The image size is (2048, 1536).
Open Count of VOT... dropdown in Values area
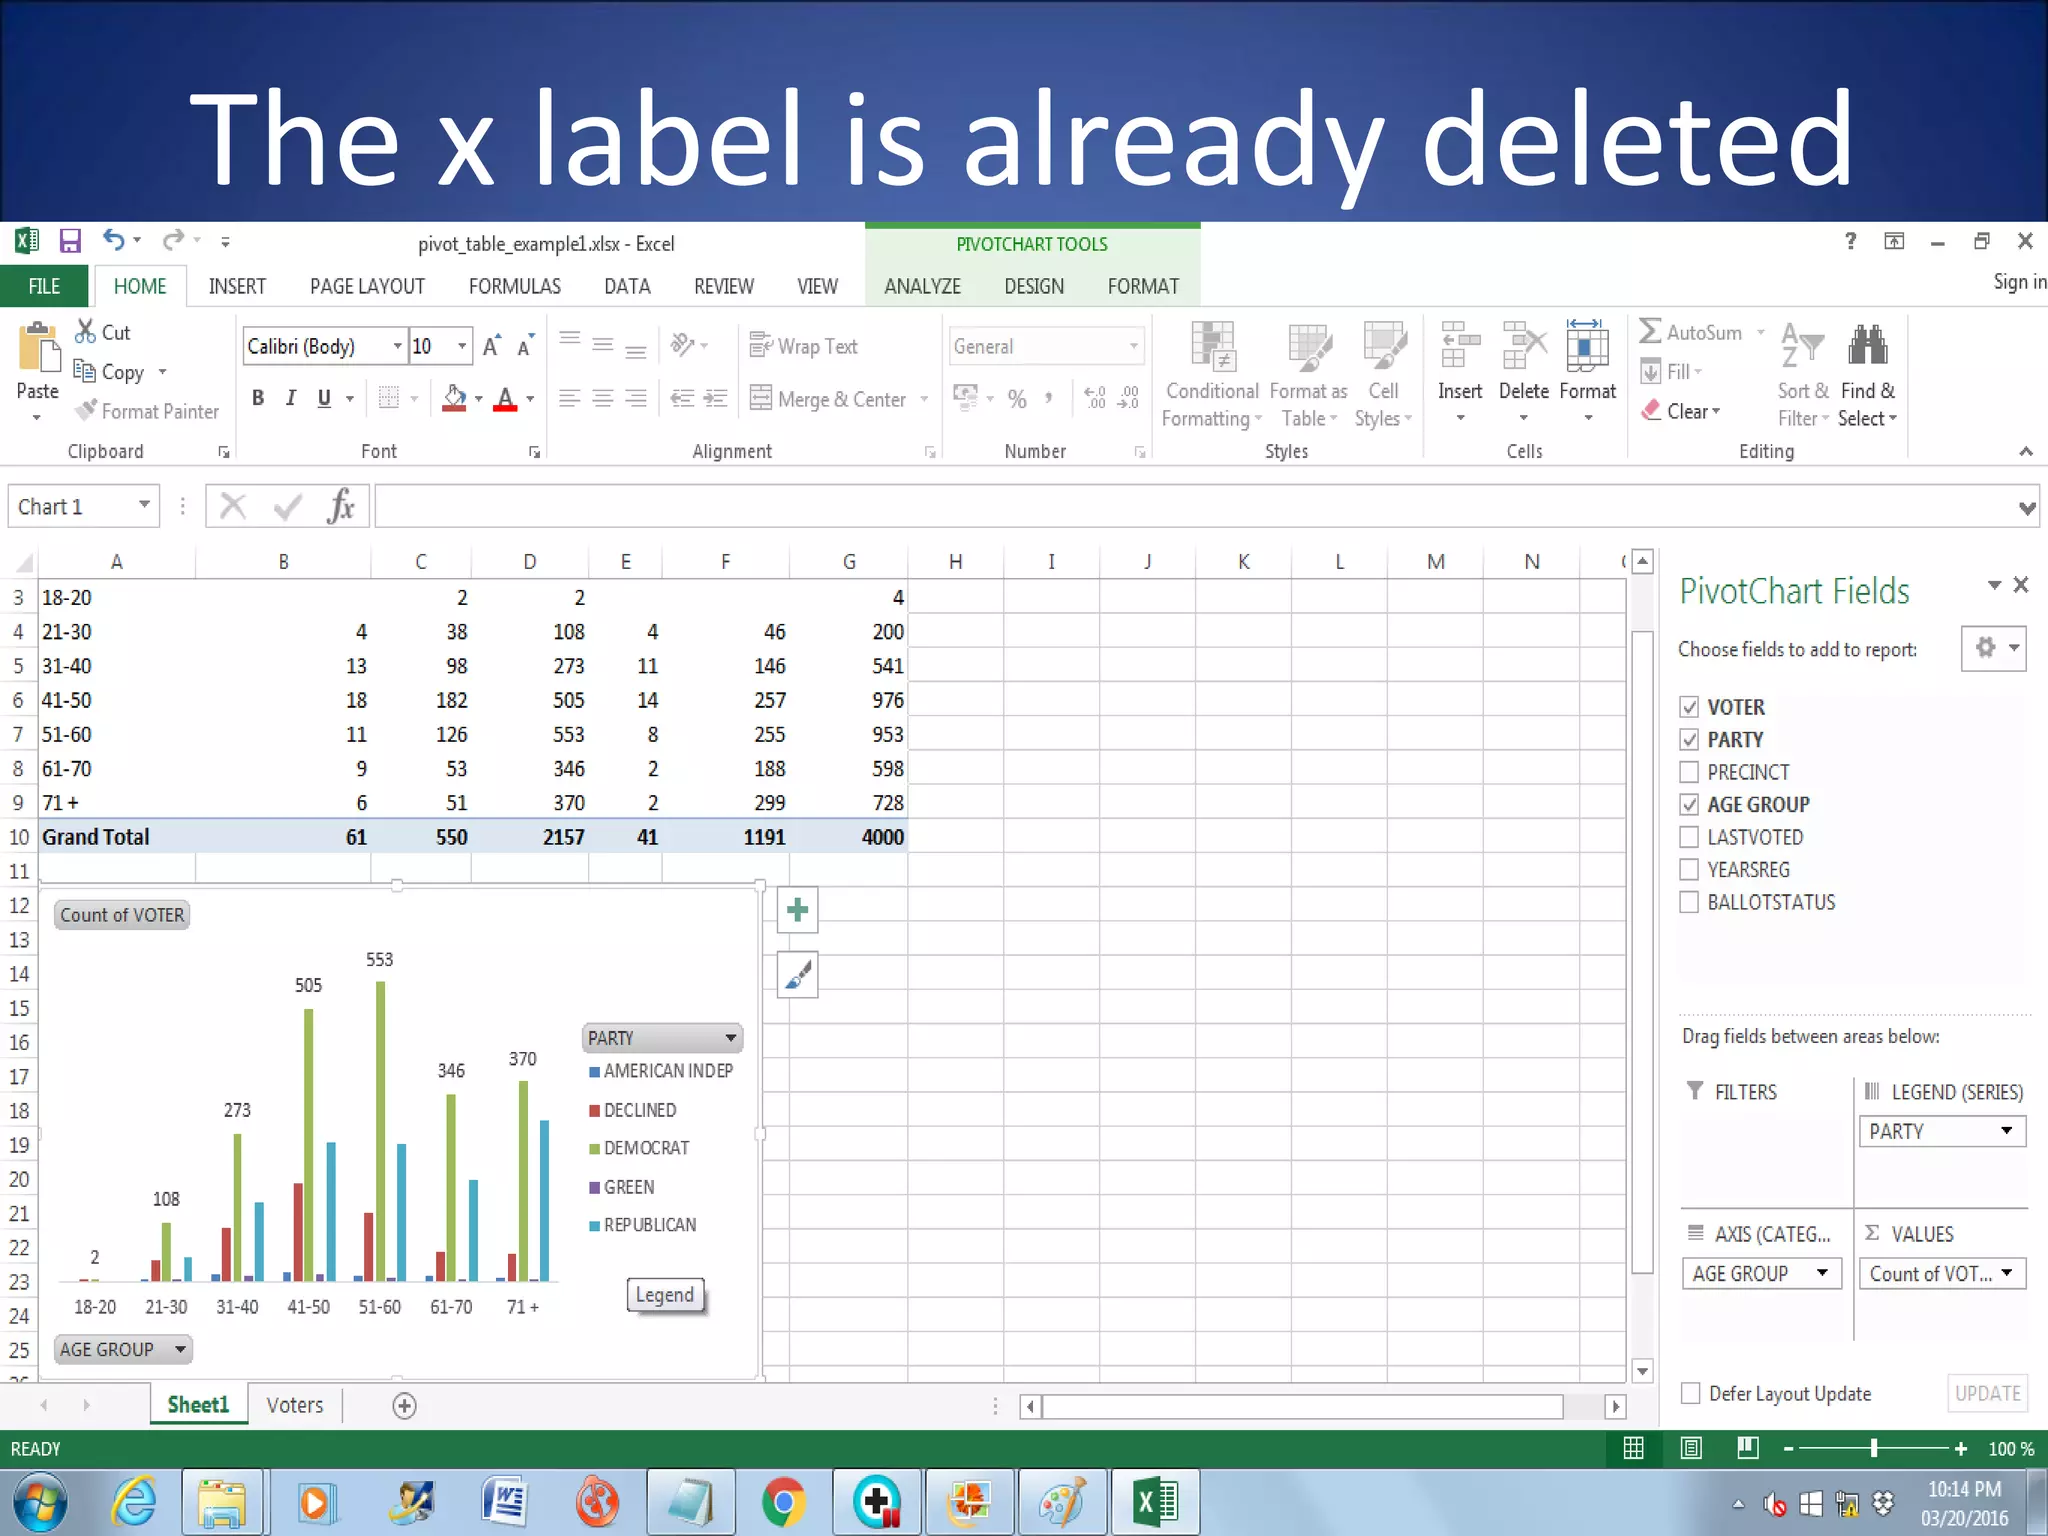click(2006, 1273)
